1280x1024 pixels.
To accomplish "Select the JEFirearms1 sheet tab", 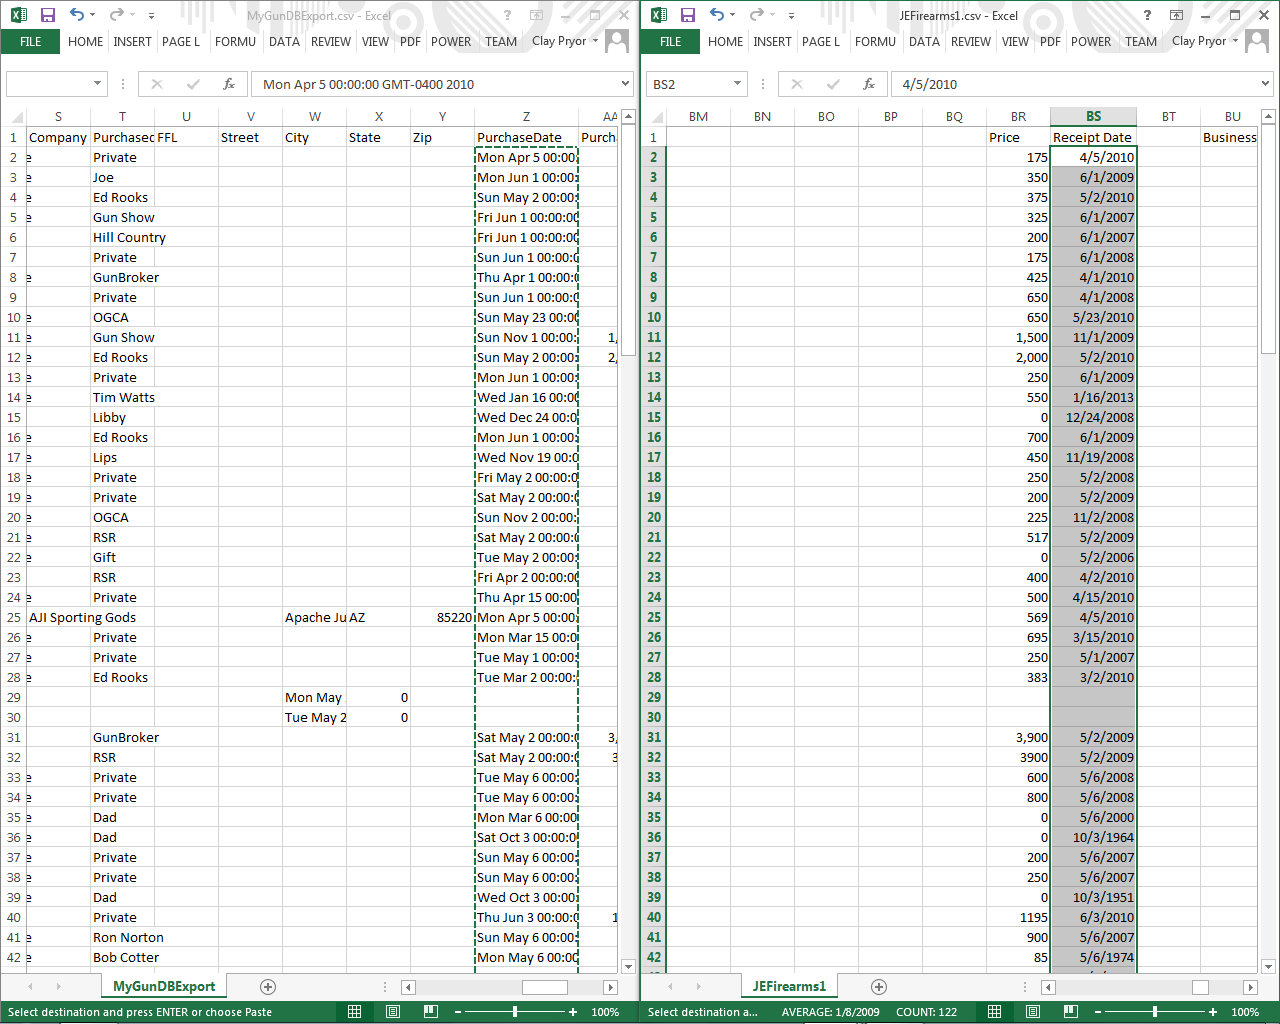I will 789,987.
